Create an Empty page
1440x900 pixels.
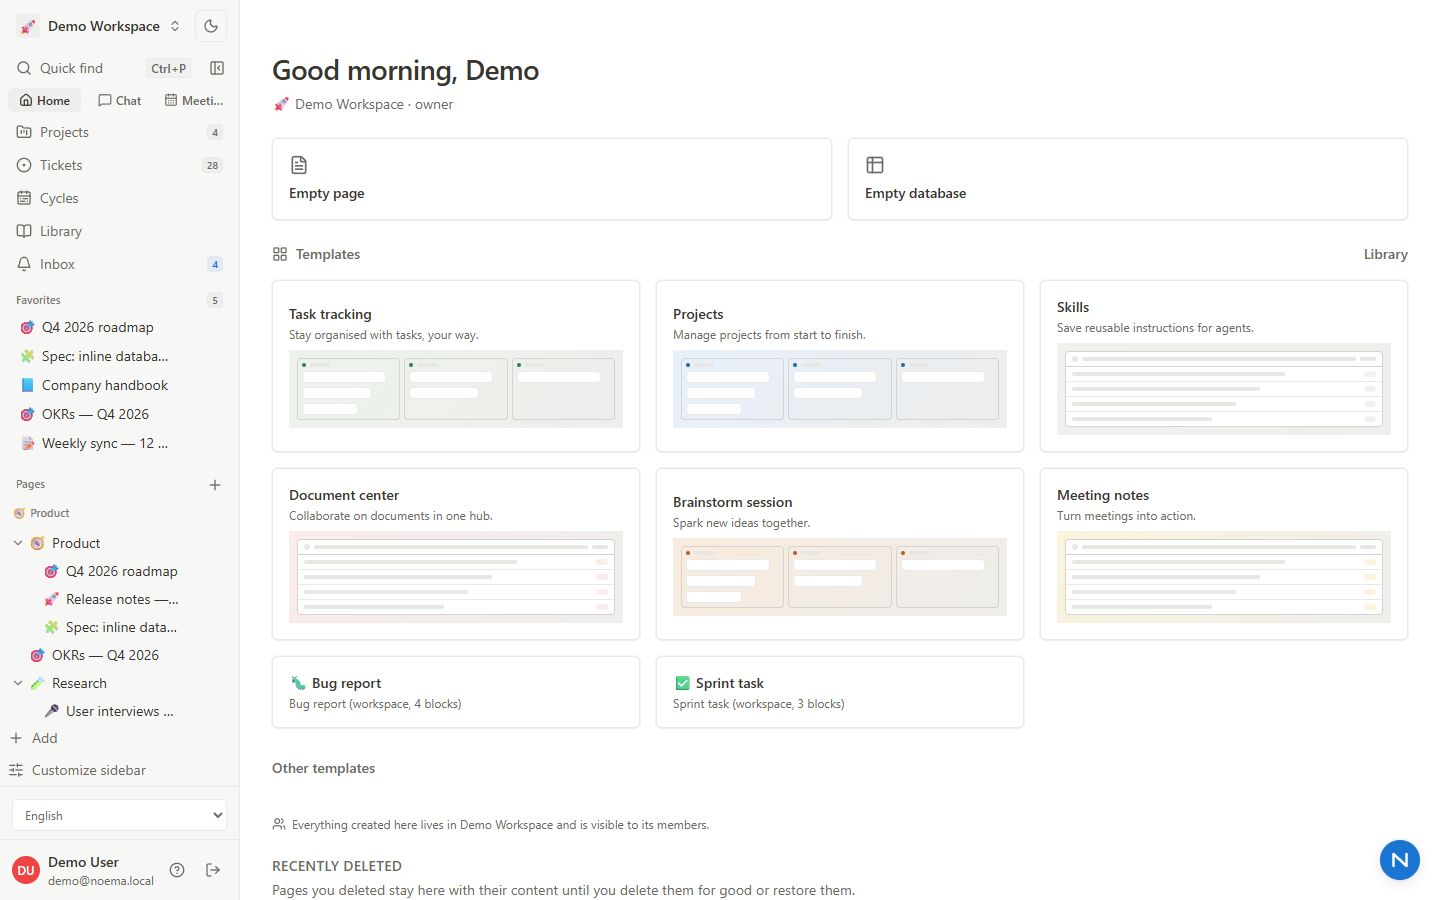pos(552,179)
